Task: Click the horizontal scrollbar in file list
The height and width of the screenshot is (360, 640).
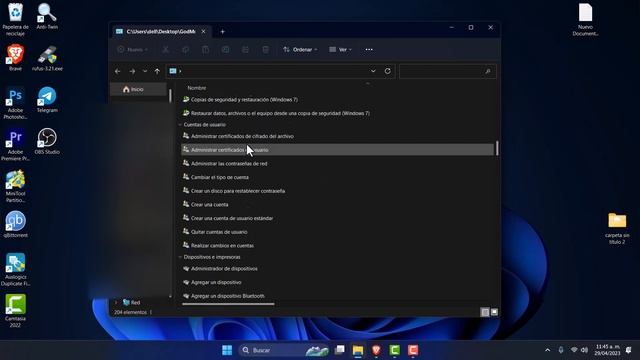Action: click(x=228, y=304)
